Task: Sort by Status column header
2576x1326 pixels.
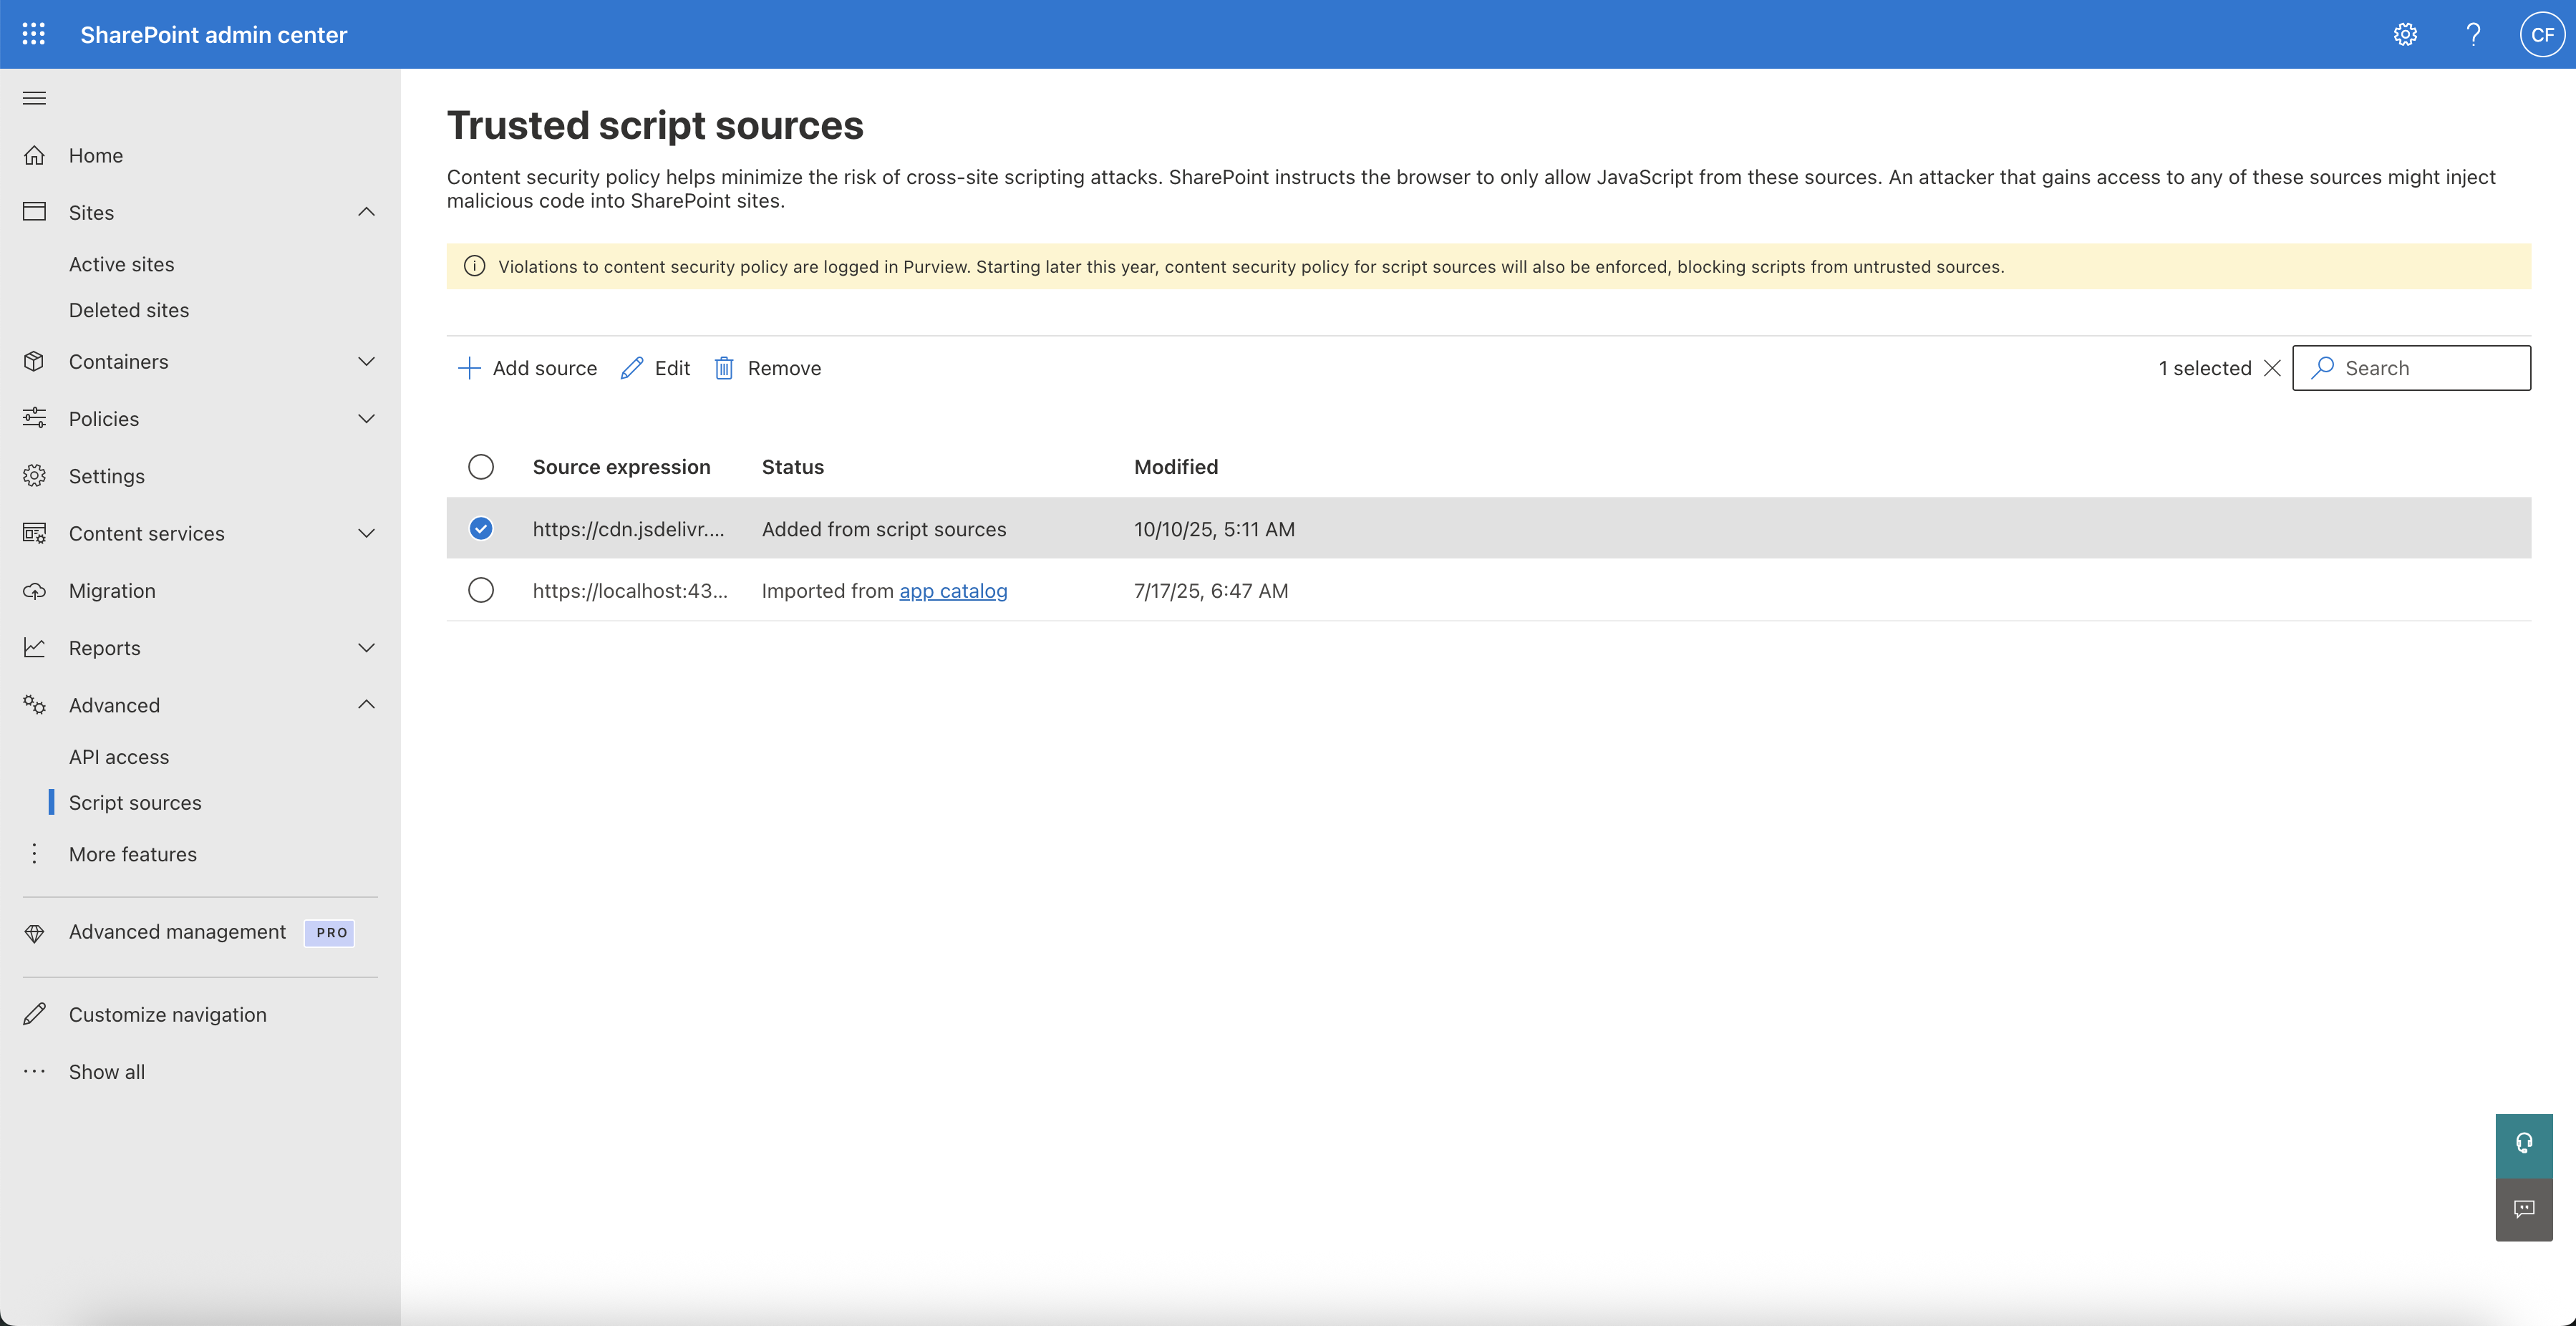Action: 793,467
